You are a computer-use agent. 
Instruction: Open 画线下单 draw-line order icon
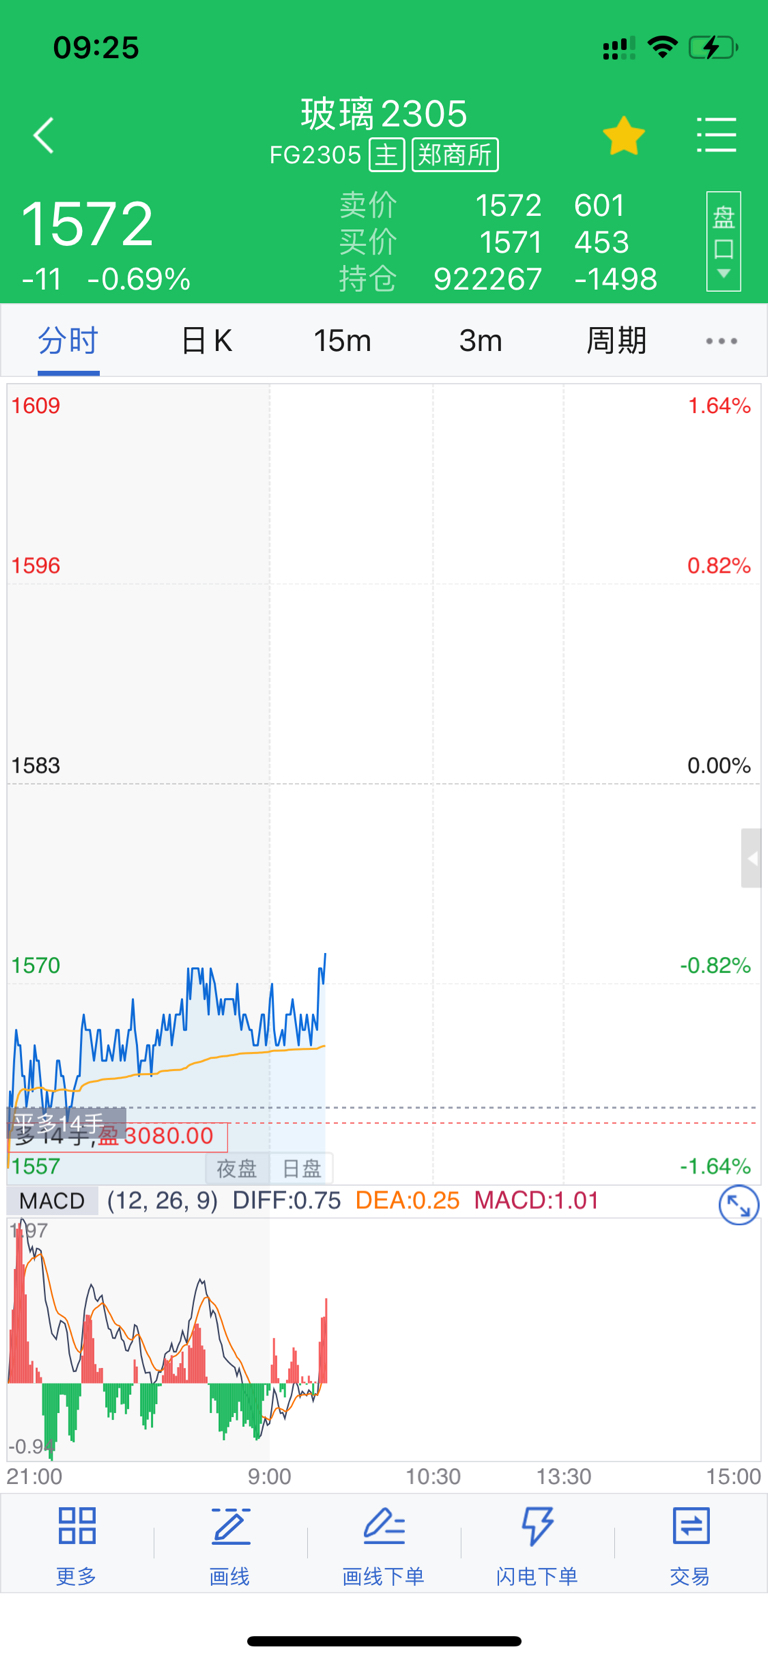tap(384, 1545)
